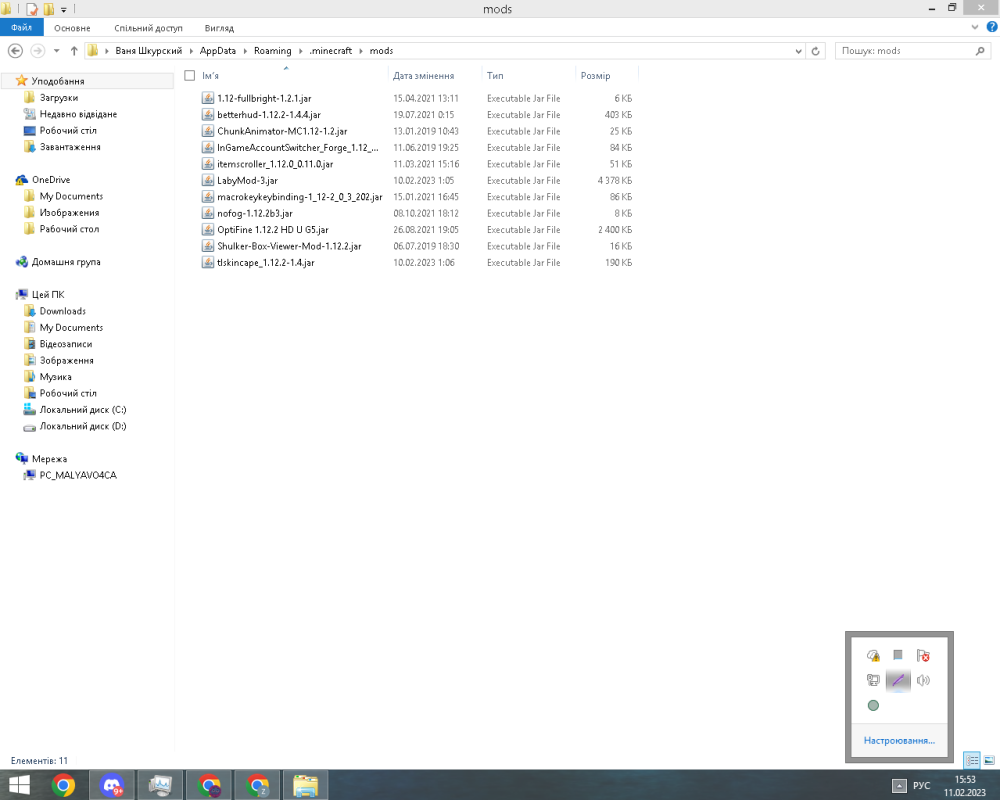Expand the ribbon with the chevron
This screenshot has width=1000, height=800.
[974, 27]
